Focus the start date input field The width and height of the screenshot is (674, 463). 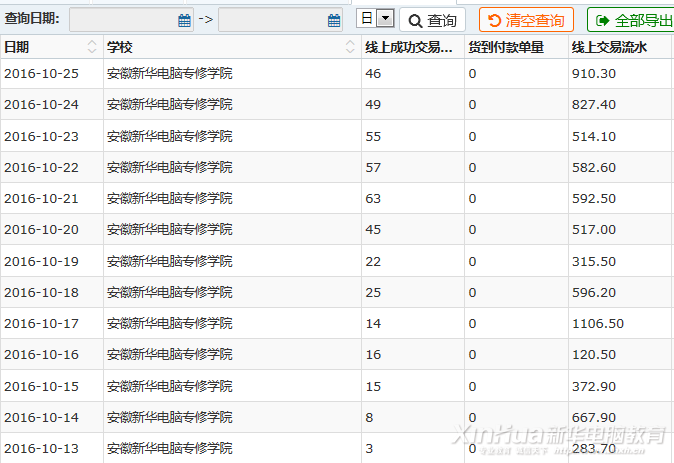(x=122, y=20)
